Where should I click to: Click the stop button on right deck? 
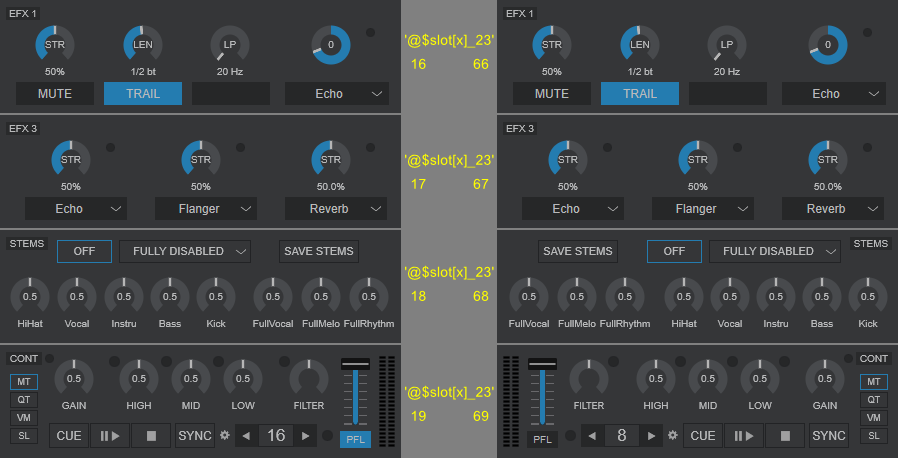[x=784, y=435]
